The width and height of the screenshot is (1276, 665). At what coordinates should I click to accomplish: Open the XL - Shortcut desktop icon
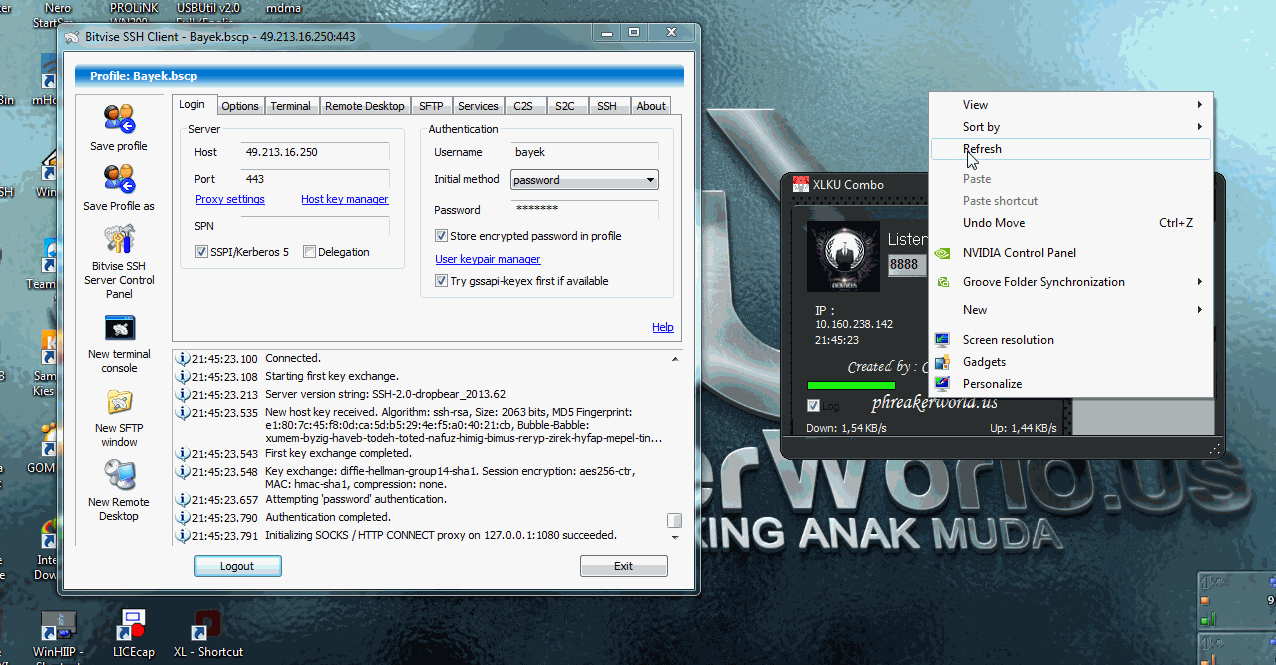pyautogui.click(x=207, y=625)
